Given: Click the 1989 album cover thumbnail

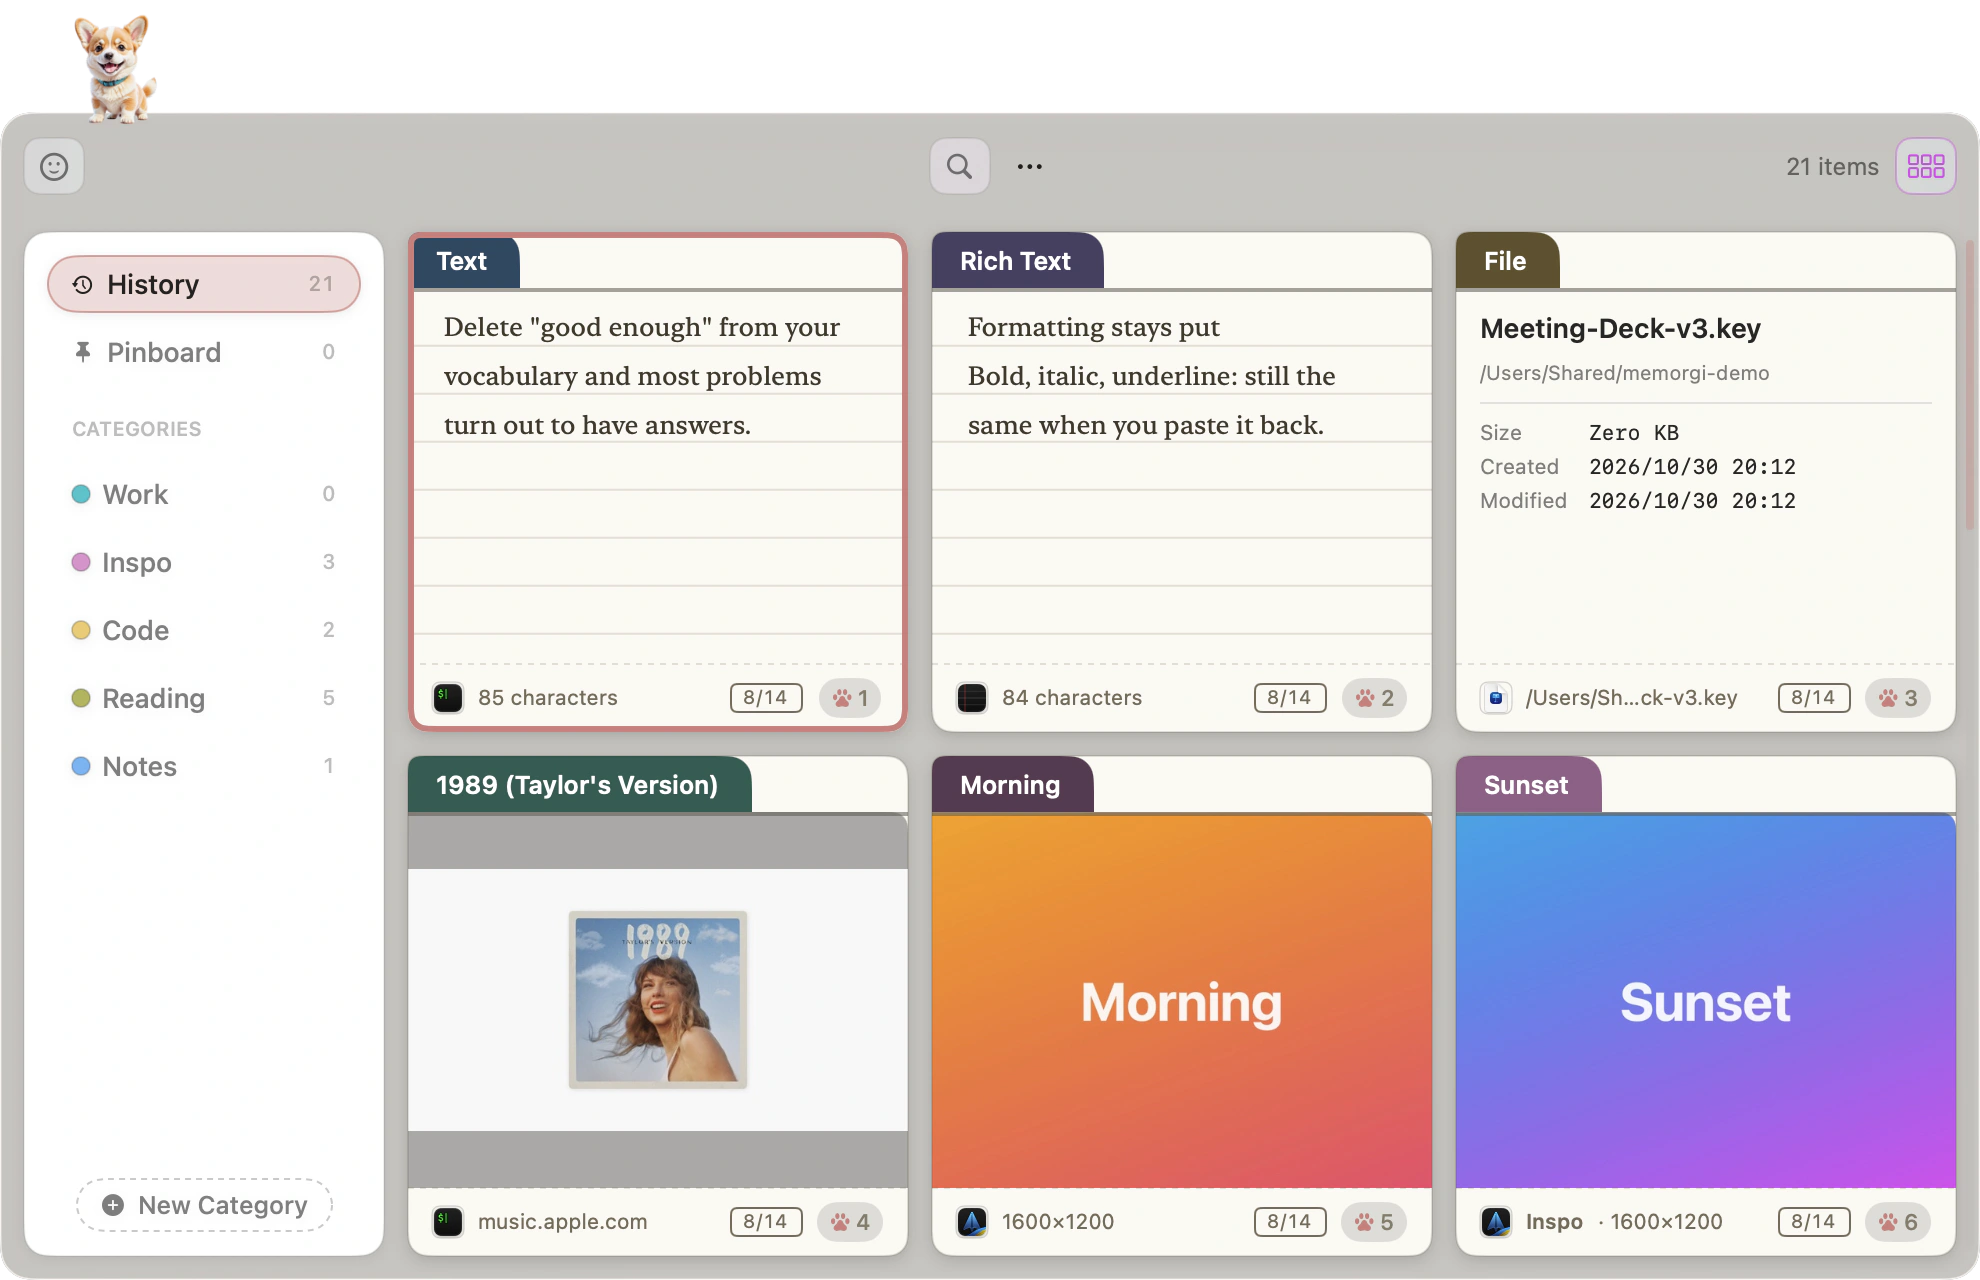Looking at the screenshot, I should pyautogui.click(x=658, y=1000).
